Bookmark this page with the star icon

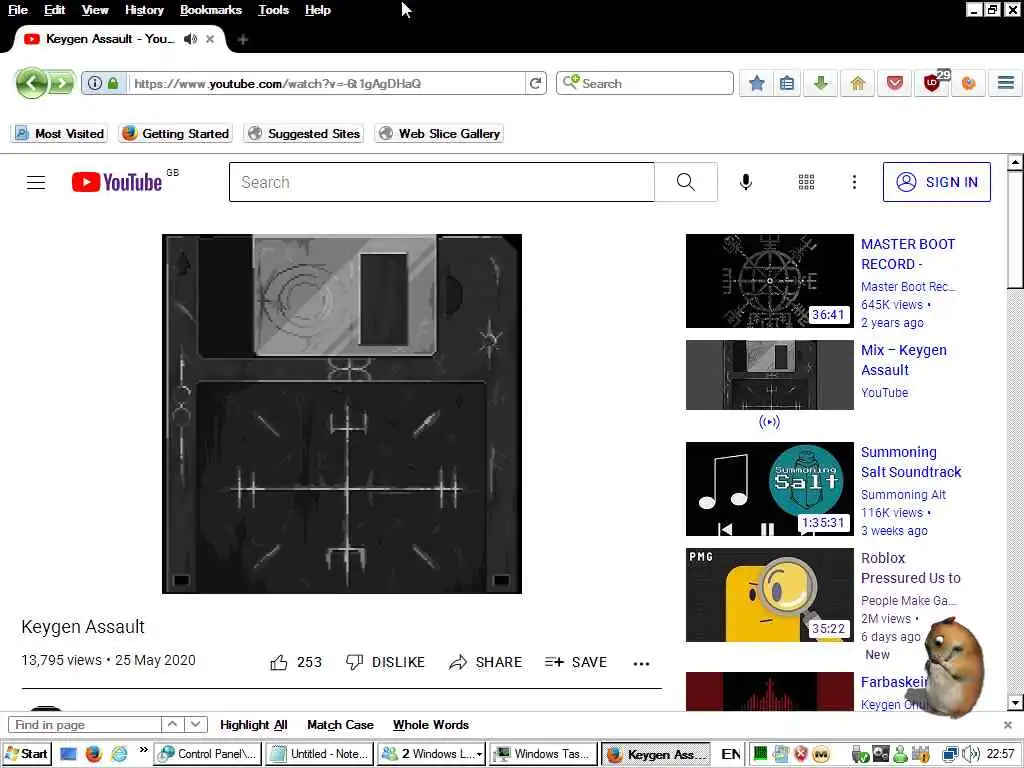[756, 84]
